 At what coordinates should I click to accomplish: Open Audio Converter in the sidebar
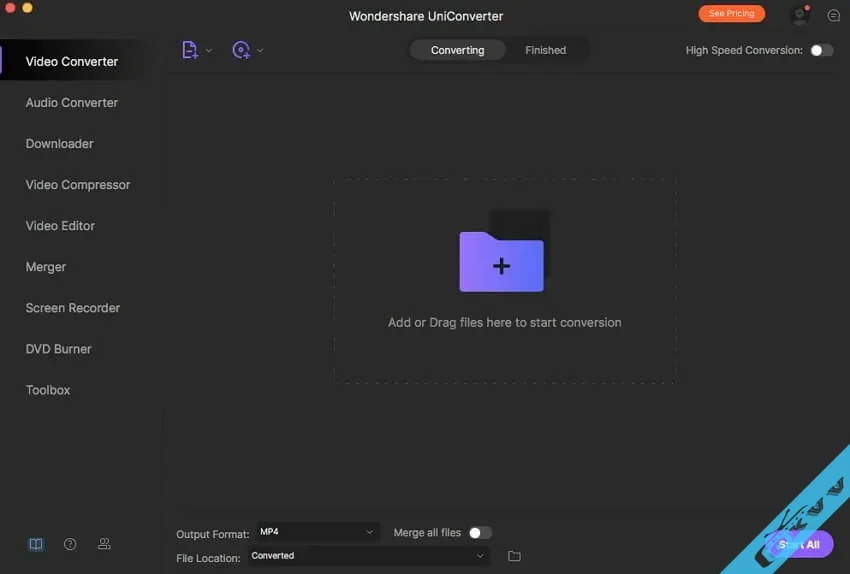[x=72, y=102]
